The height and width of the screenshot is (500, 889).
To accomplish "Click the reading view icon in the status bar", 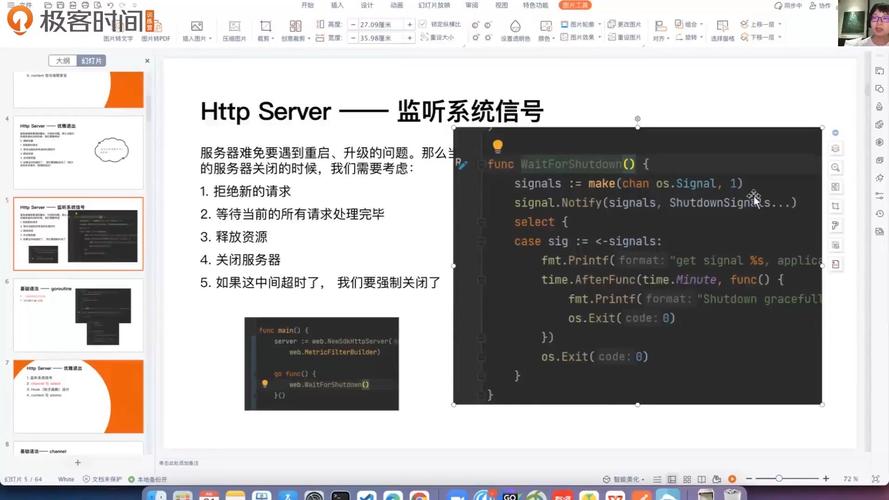I will point(701,479).
